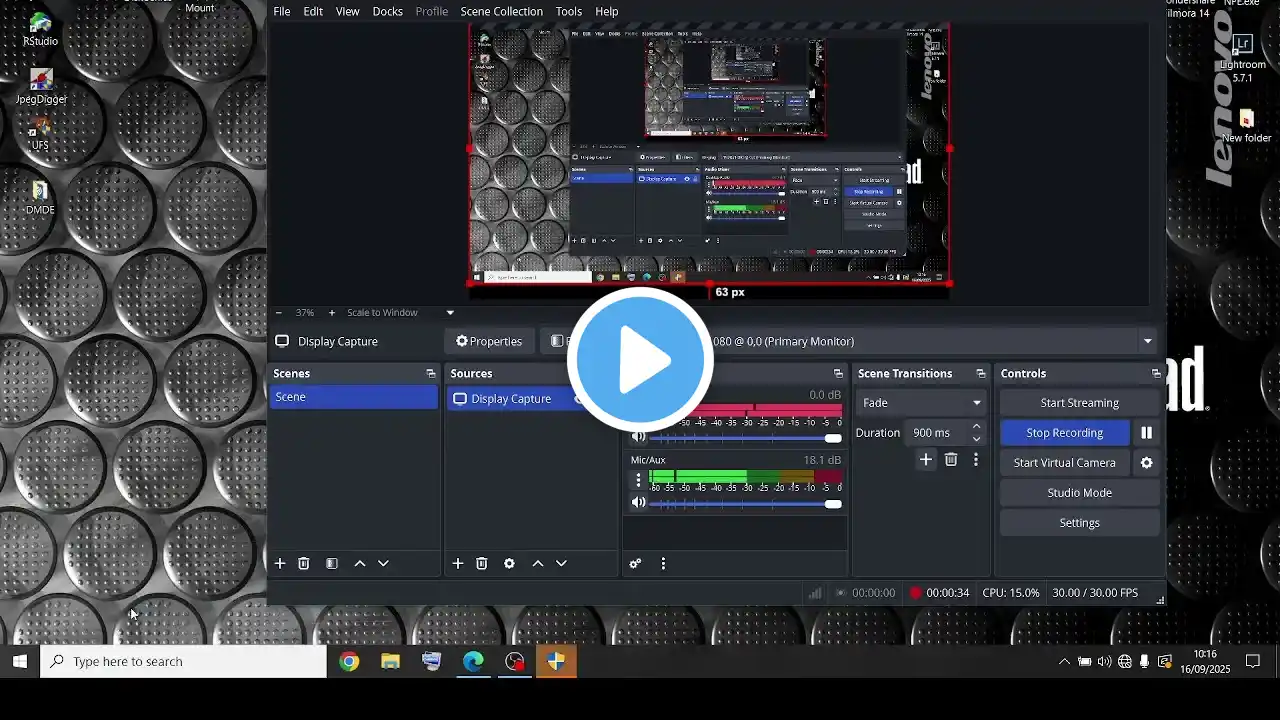
Task: Mute the Desktop Audio speaker icon
Action: [x=638, y=437]
